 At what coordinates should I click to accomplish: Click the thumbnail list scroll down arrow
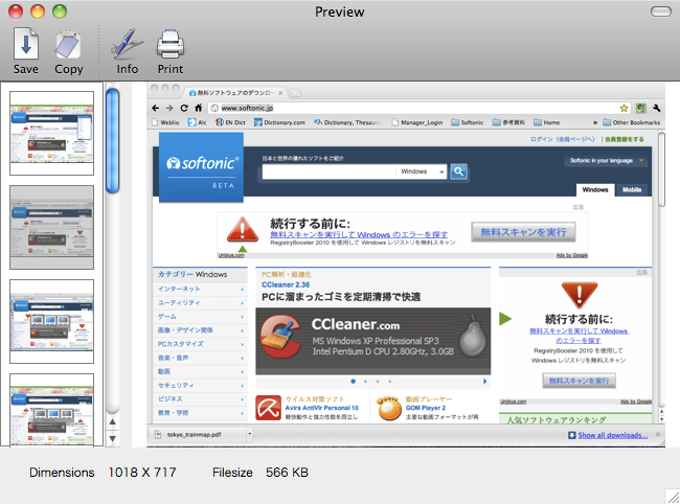coord(112,439)
